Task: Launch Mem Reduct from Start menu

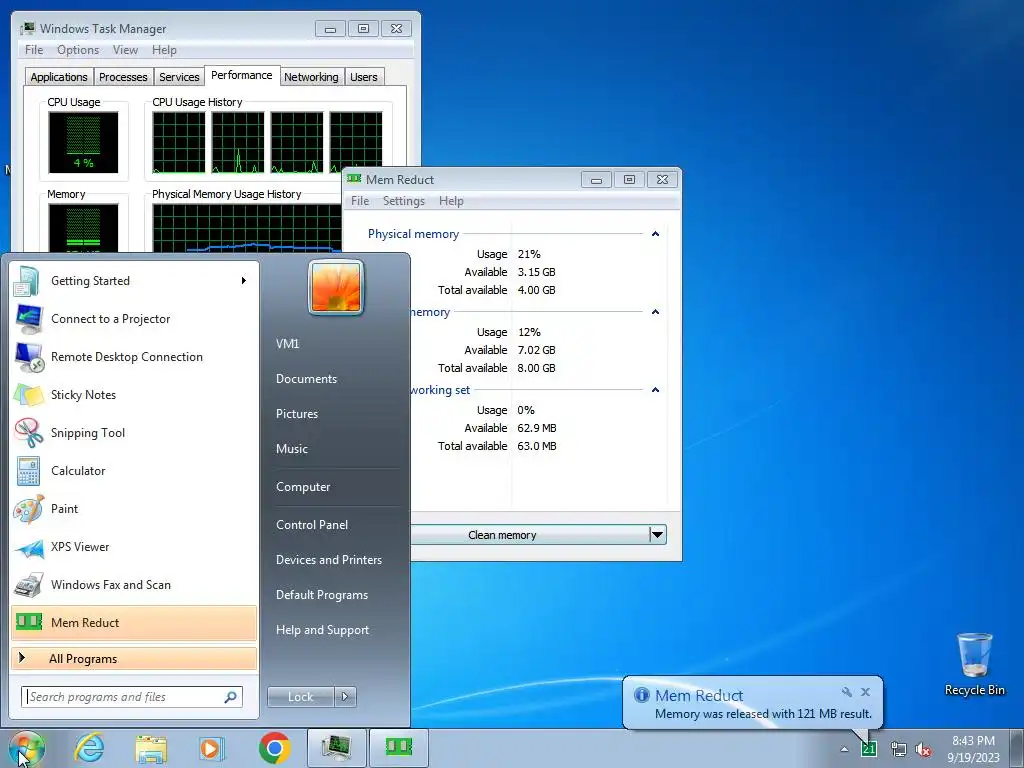Action: coord(134,622)
